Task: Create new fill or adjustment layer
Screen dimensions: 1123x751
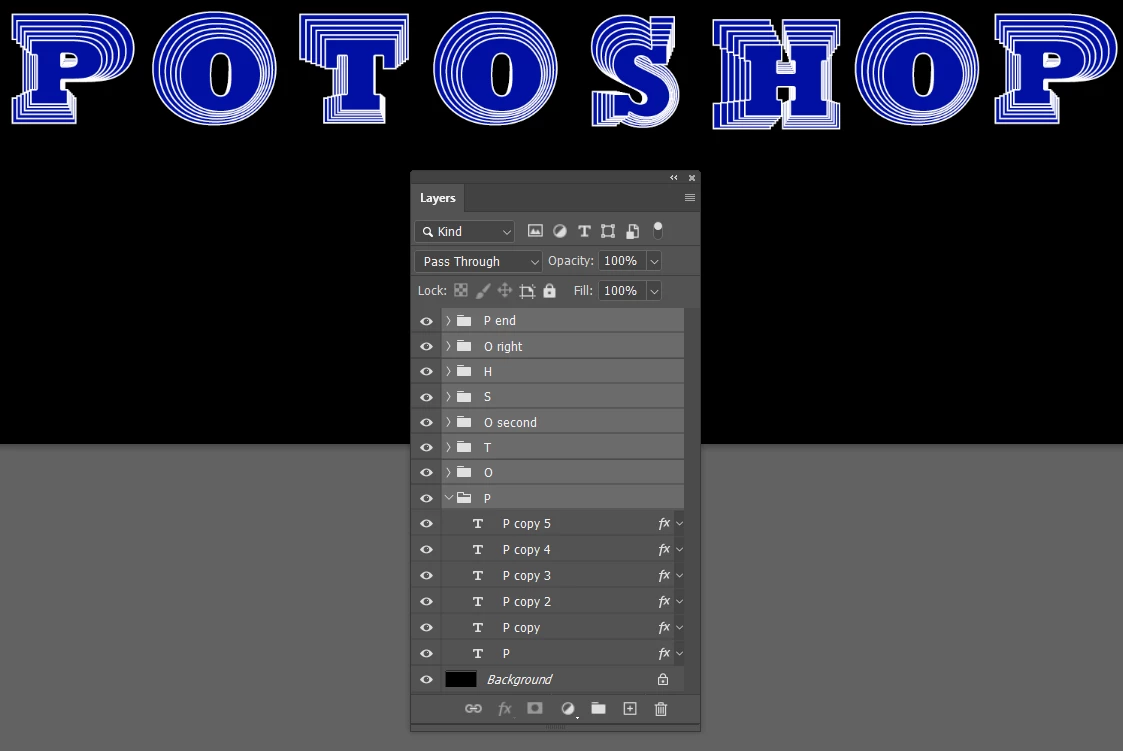Action: tap(568, 708)
